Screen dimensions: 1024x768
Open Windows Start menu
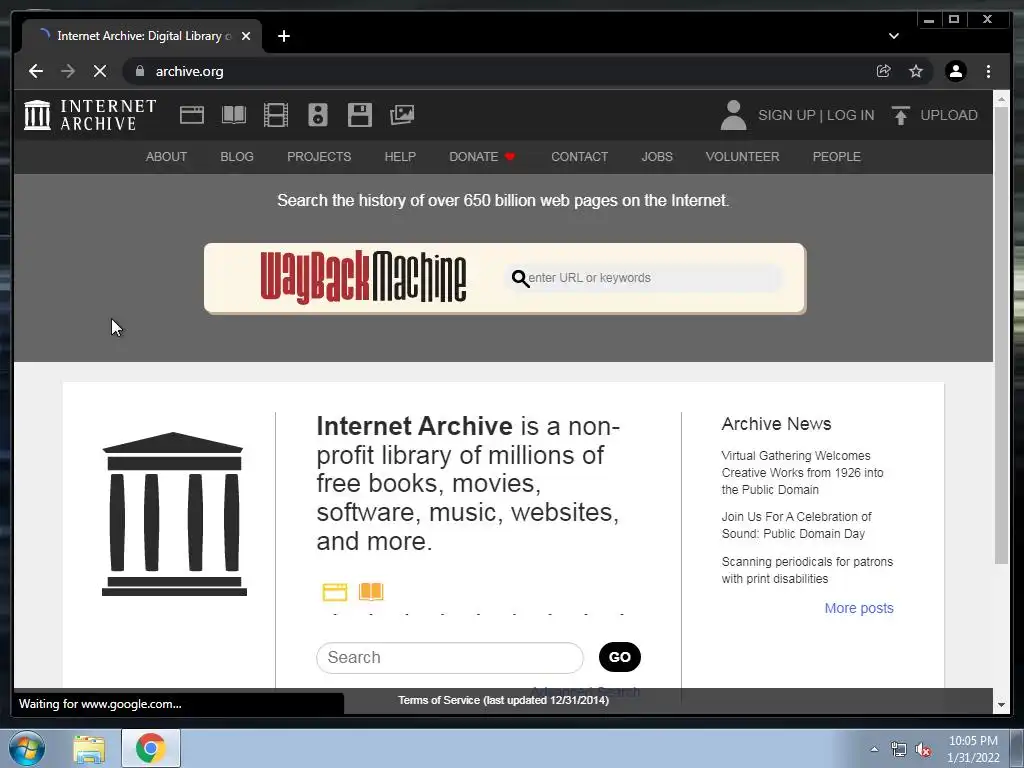pyautogui.click(x=27, y=748)
